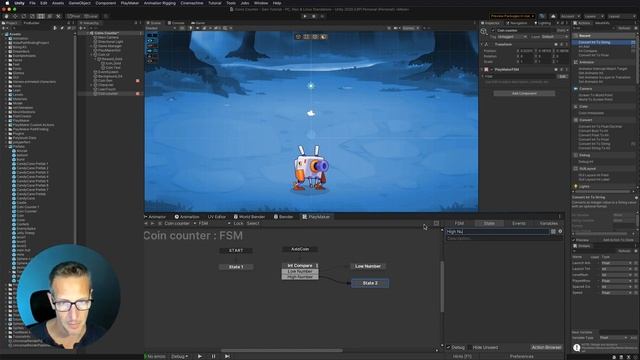Open the Account dropdown
Image resolution: width=640 pixels, height=360 pixels.
tap(570, 16)
